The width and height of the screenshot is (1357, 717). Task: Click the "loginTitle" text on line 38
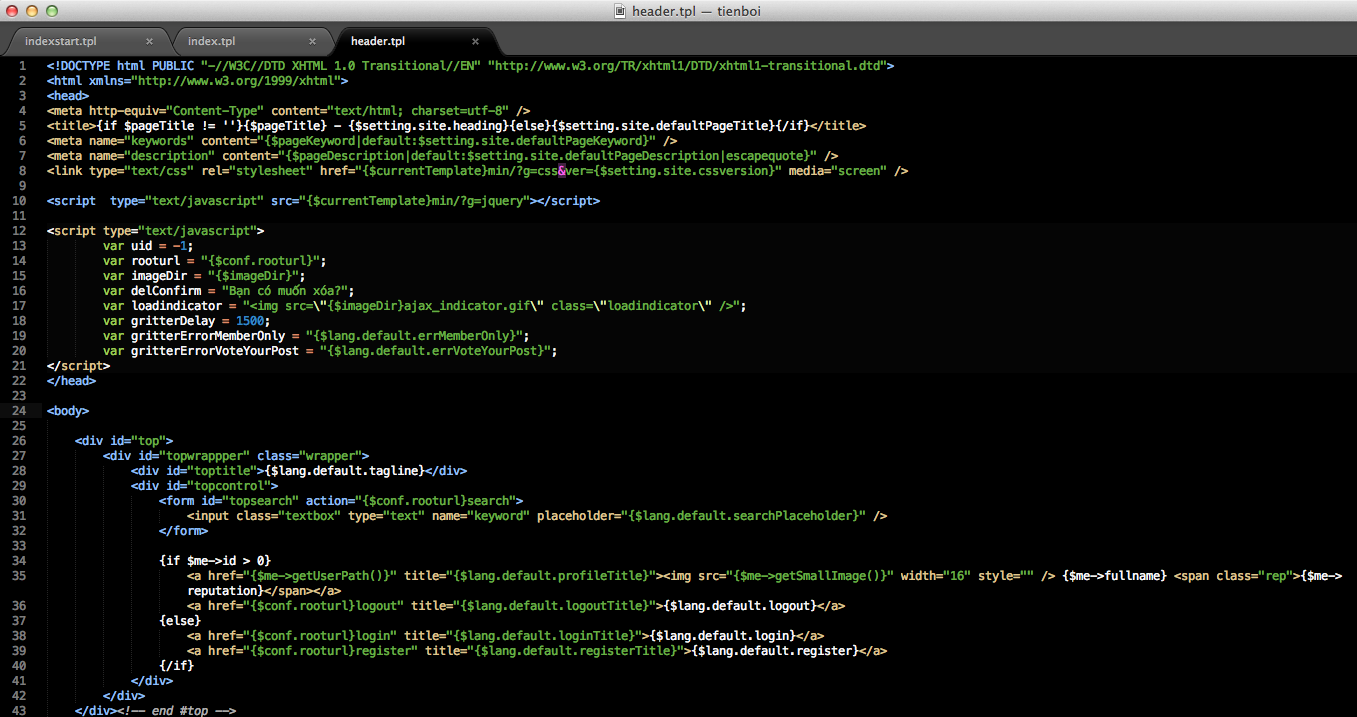[x=593, y=636]
